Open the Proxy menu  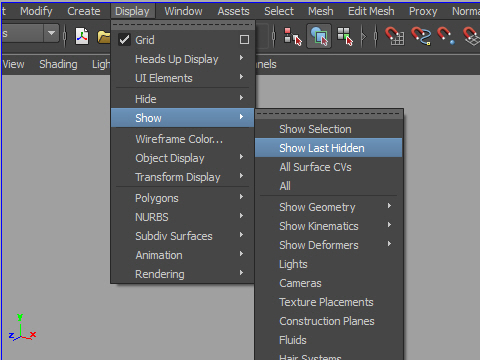coord(423,11)
